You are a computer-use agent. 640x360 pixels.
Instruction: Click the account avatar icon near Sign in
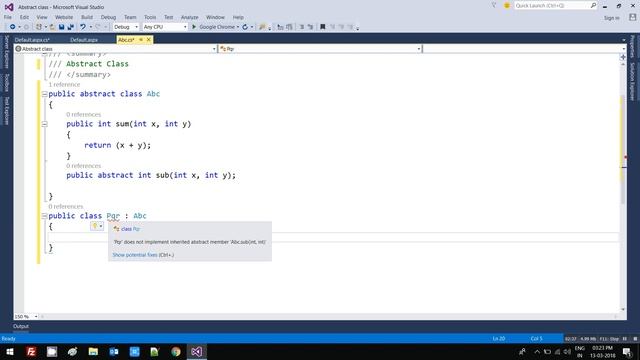(632, 17)
